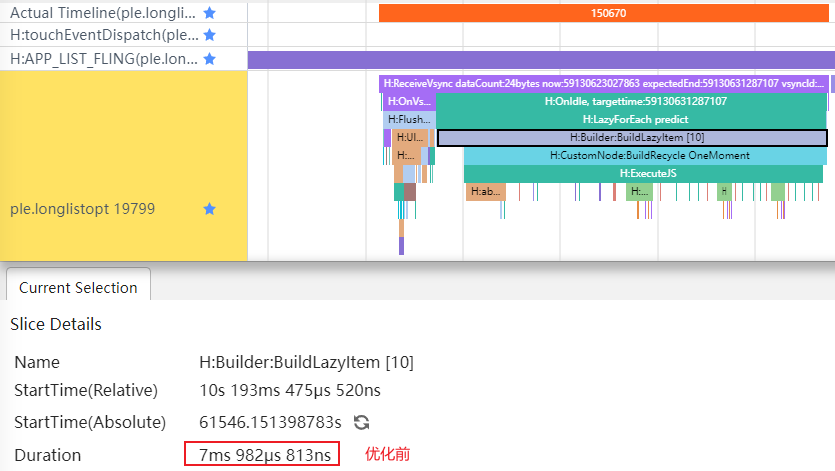
Task: Click the Actual Timeline row label
Action: (x=100, y=13)
